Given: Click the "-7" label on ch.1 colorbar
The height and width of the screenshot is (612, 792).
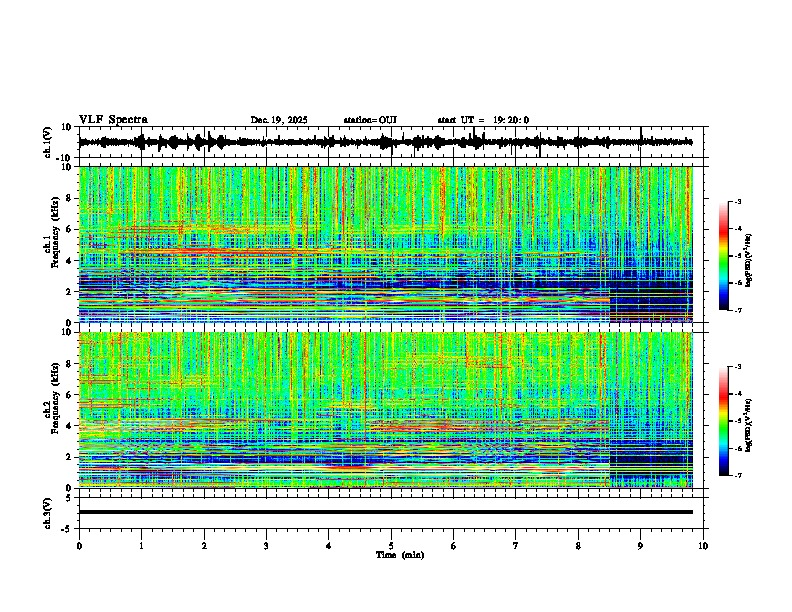Looking at the screenshot, I should click(x=738, y=310).
